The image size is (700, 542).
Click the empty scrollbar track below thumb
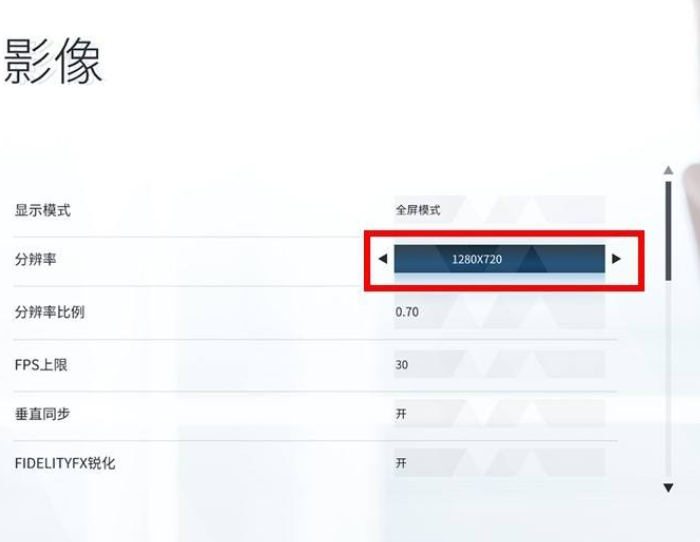click(x=668, y=379)
